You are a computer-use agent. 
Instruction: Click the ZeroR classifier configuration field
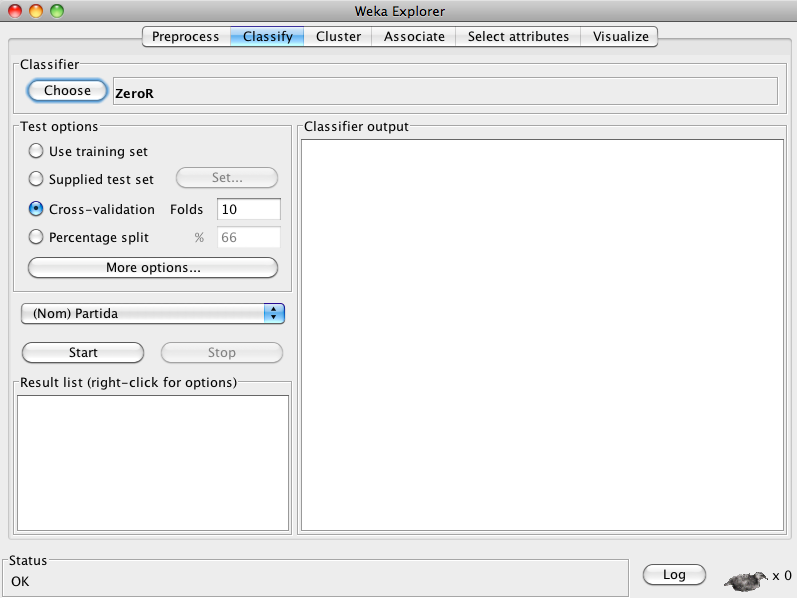coord(444,92)
